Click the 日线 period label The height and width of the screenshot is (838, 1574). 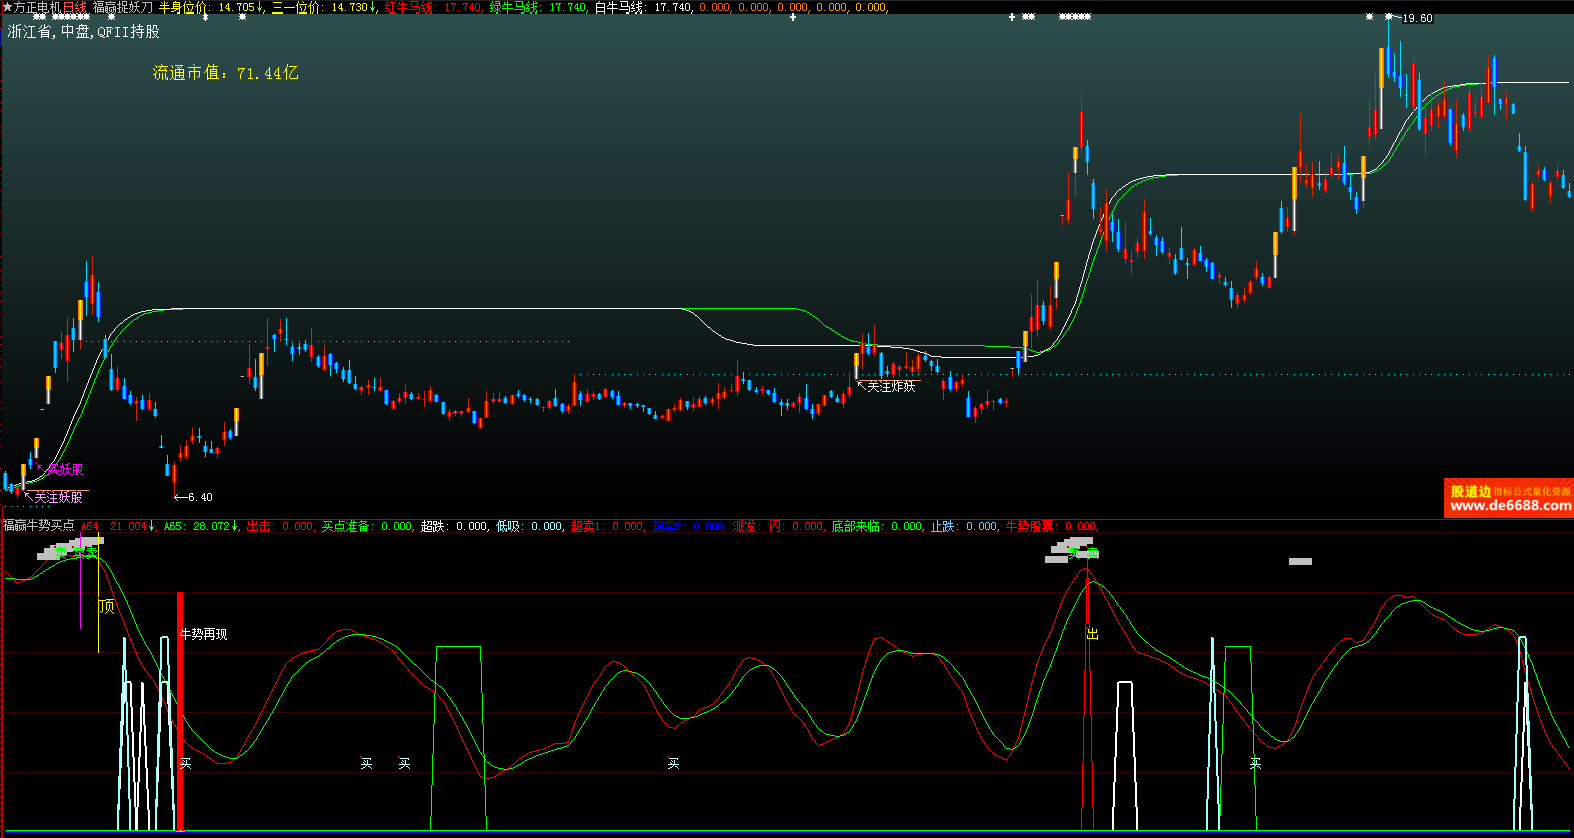tap(75, 7)
